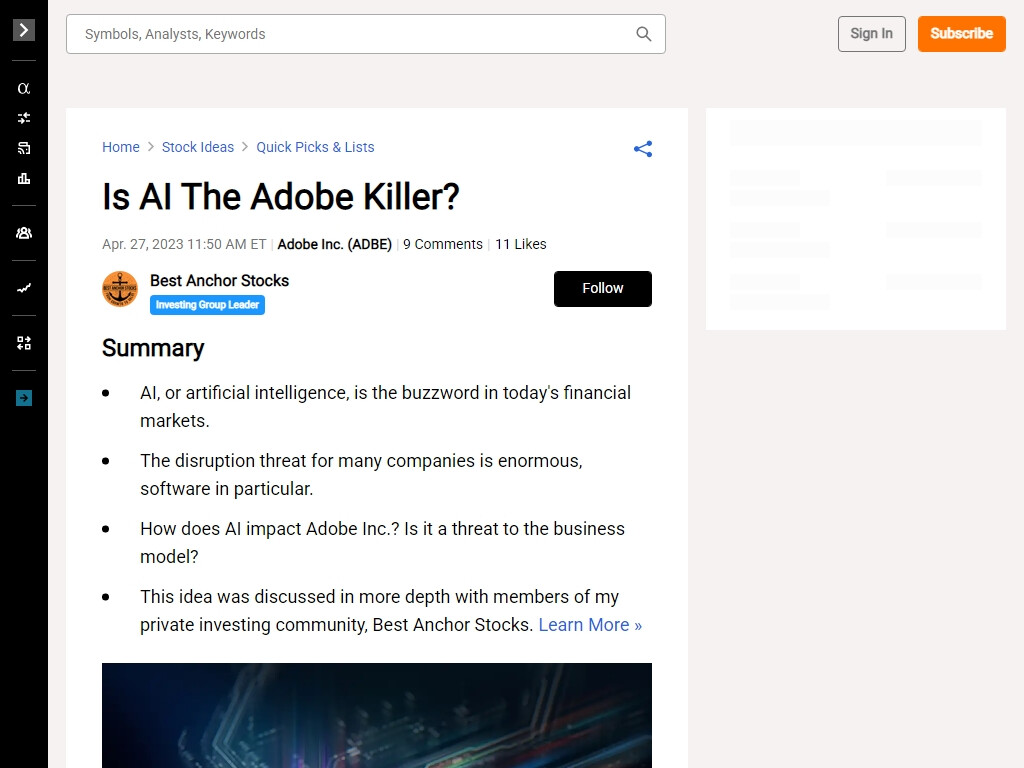The width and height of the screenshot is (1024, 768).
Task: Follow Best Anchor Stocks
Action: point(602,289)
